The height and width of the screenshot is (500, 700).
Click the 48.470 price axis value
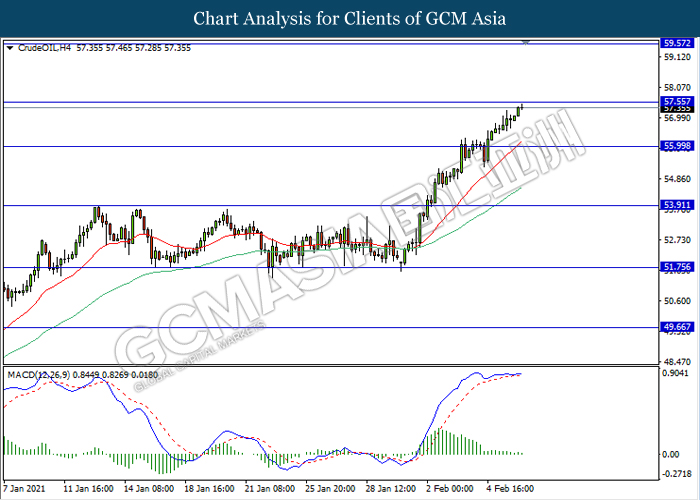tap(677, 362)
